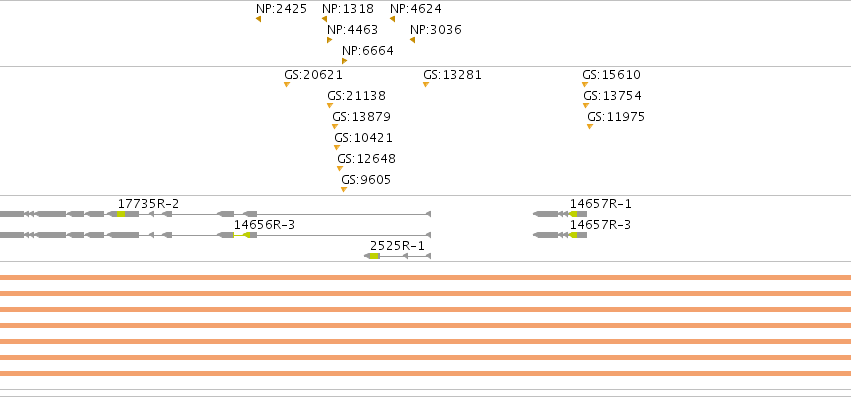Viewport: 851px width, 397px height.
Task: Click the 2525R-1 transcript name
Action: 397,246
